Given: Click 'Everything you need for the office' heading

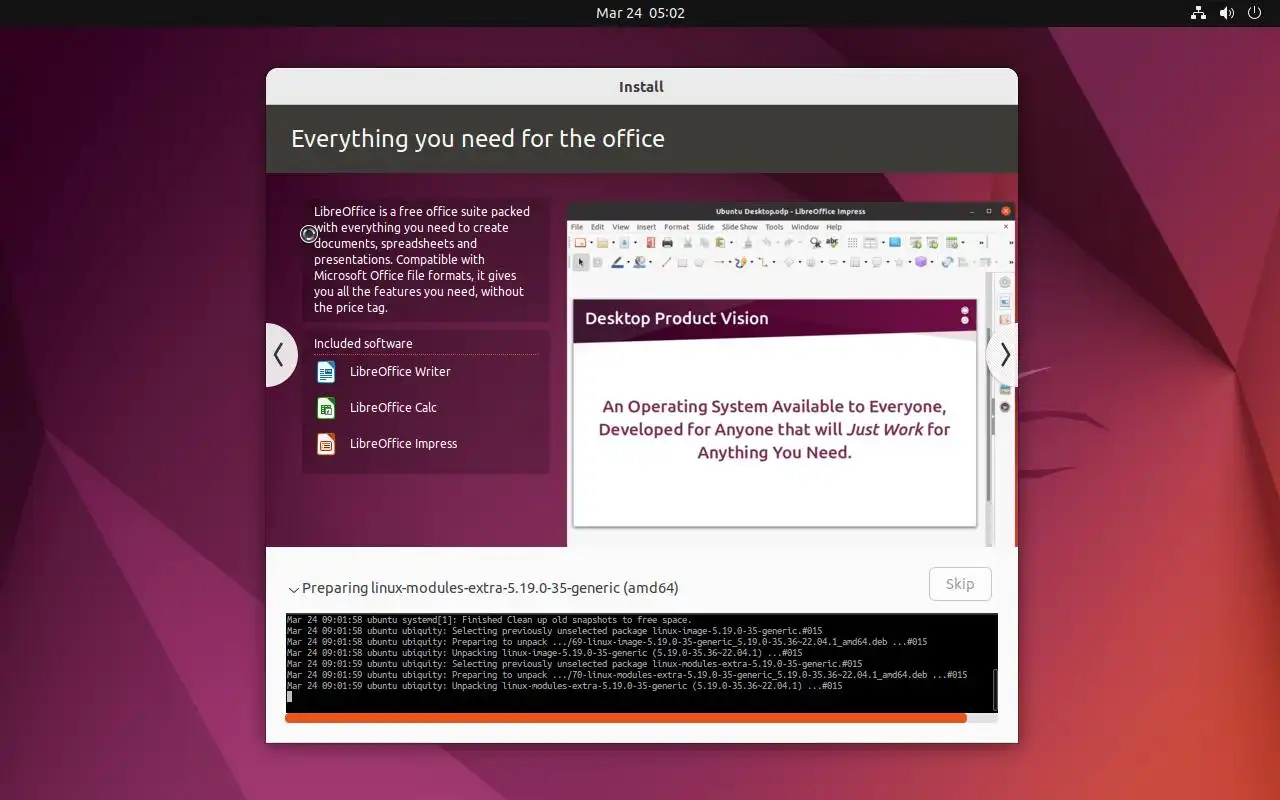Looking at the screenshot, I should pyautogui.click(x=478, y=138).
